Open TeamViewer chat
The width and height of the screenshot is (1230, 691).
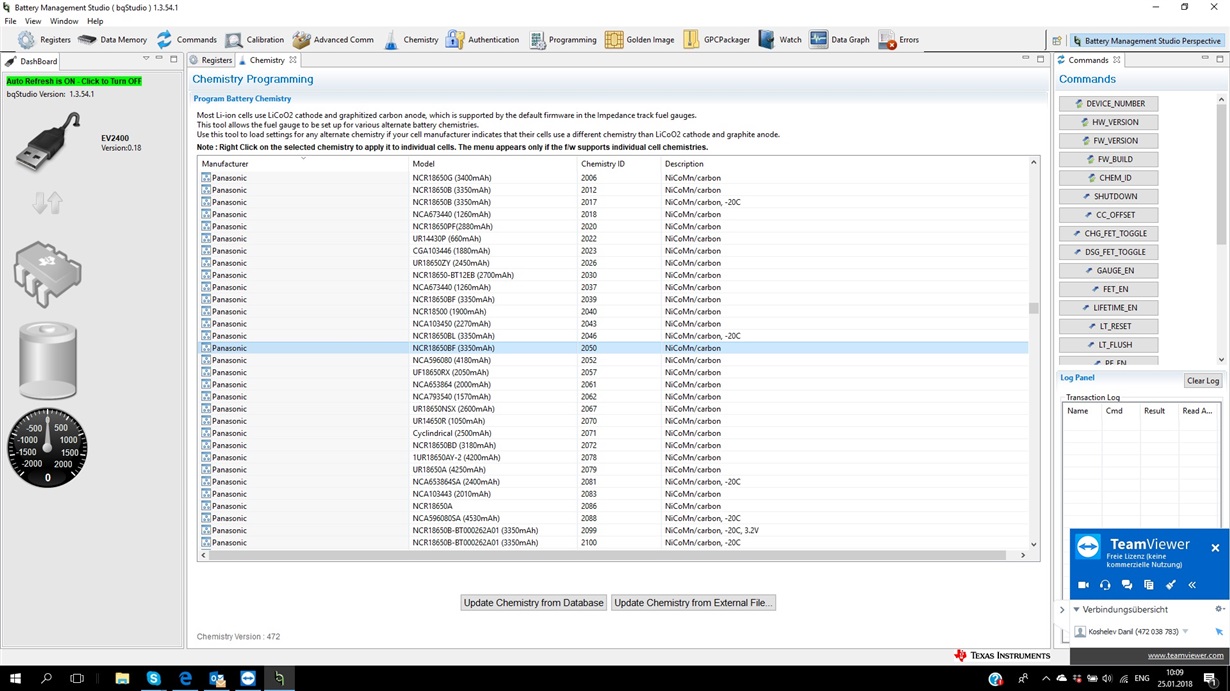point(1127,585)
